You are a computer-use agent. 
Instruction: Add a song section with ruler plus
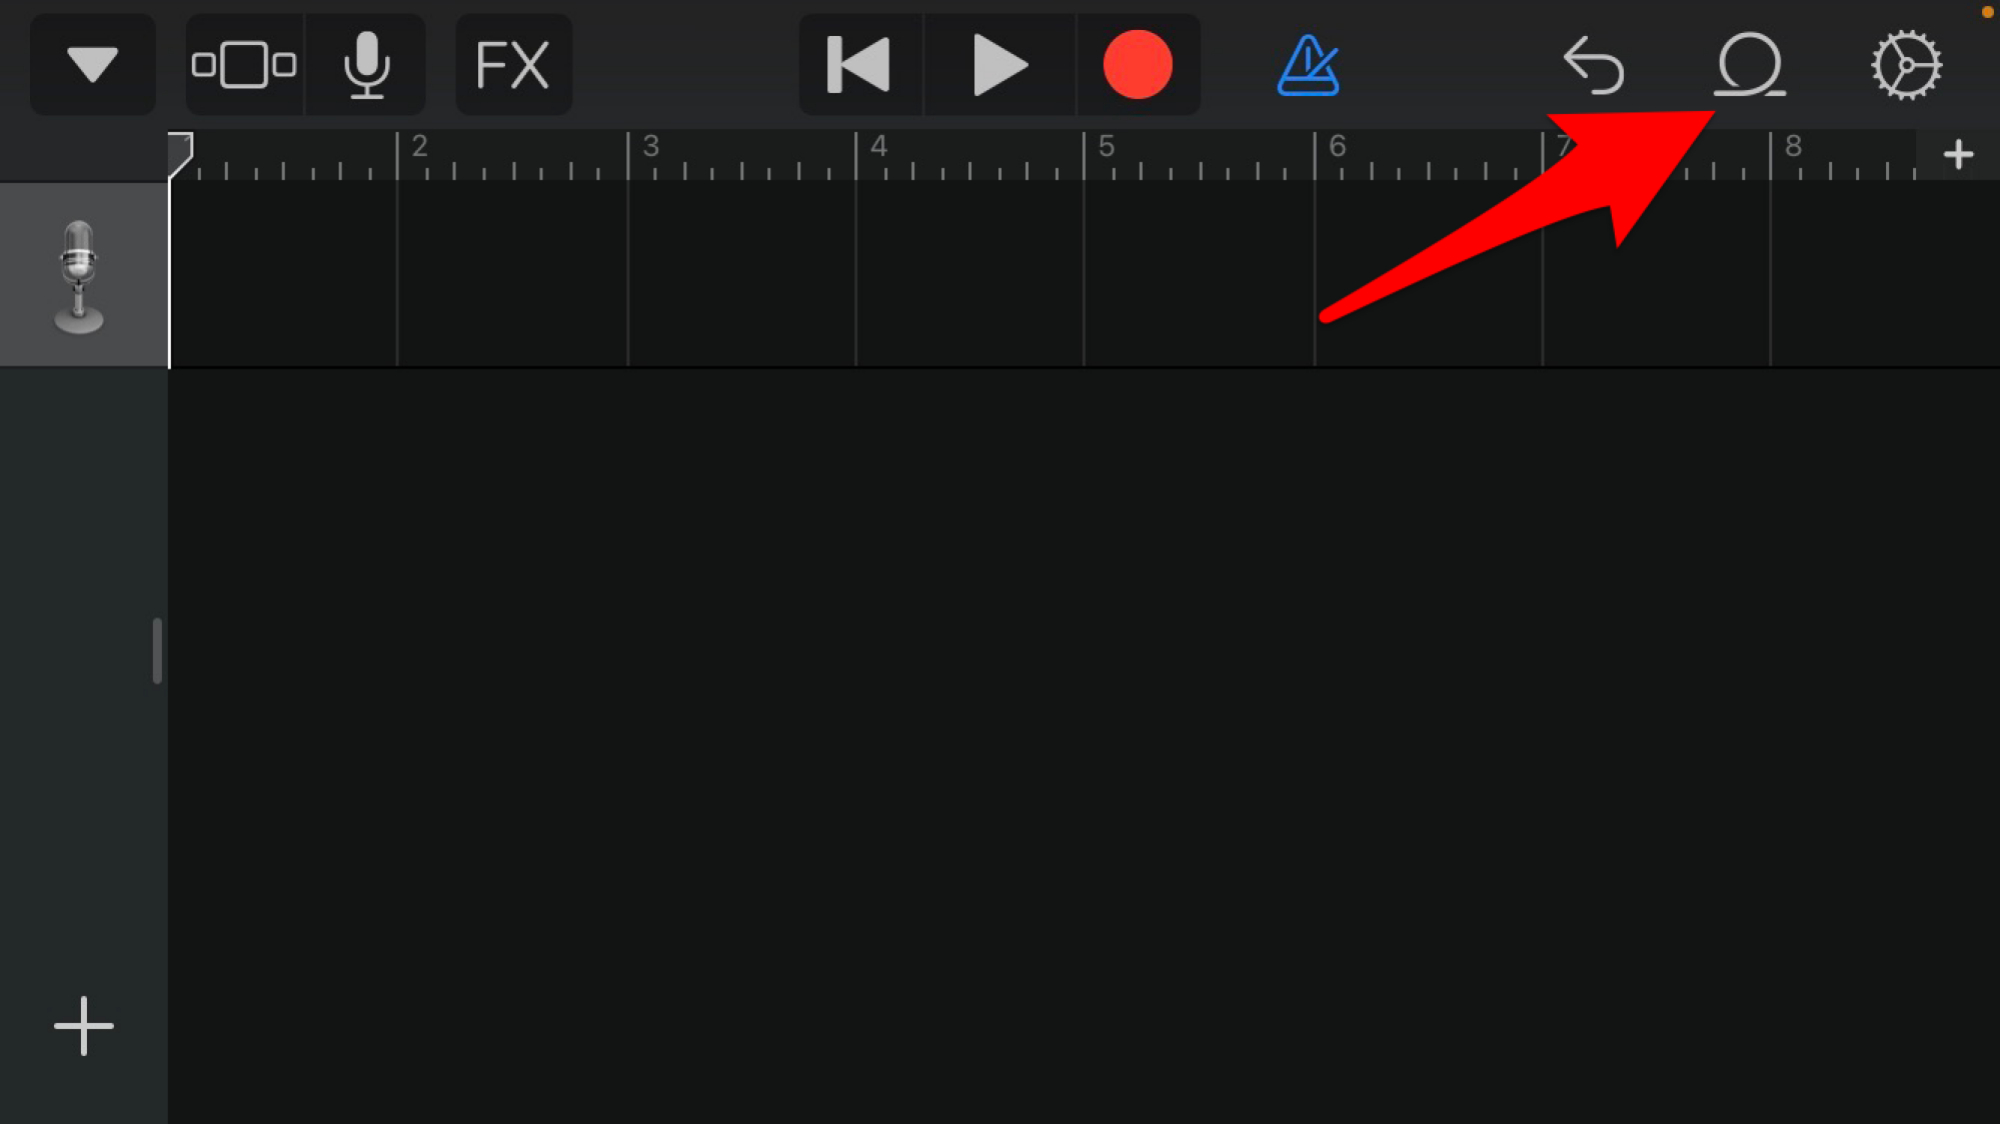click(x=1958, y=155)
